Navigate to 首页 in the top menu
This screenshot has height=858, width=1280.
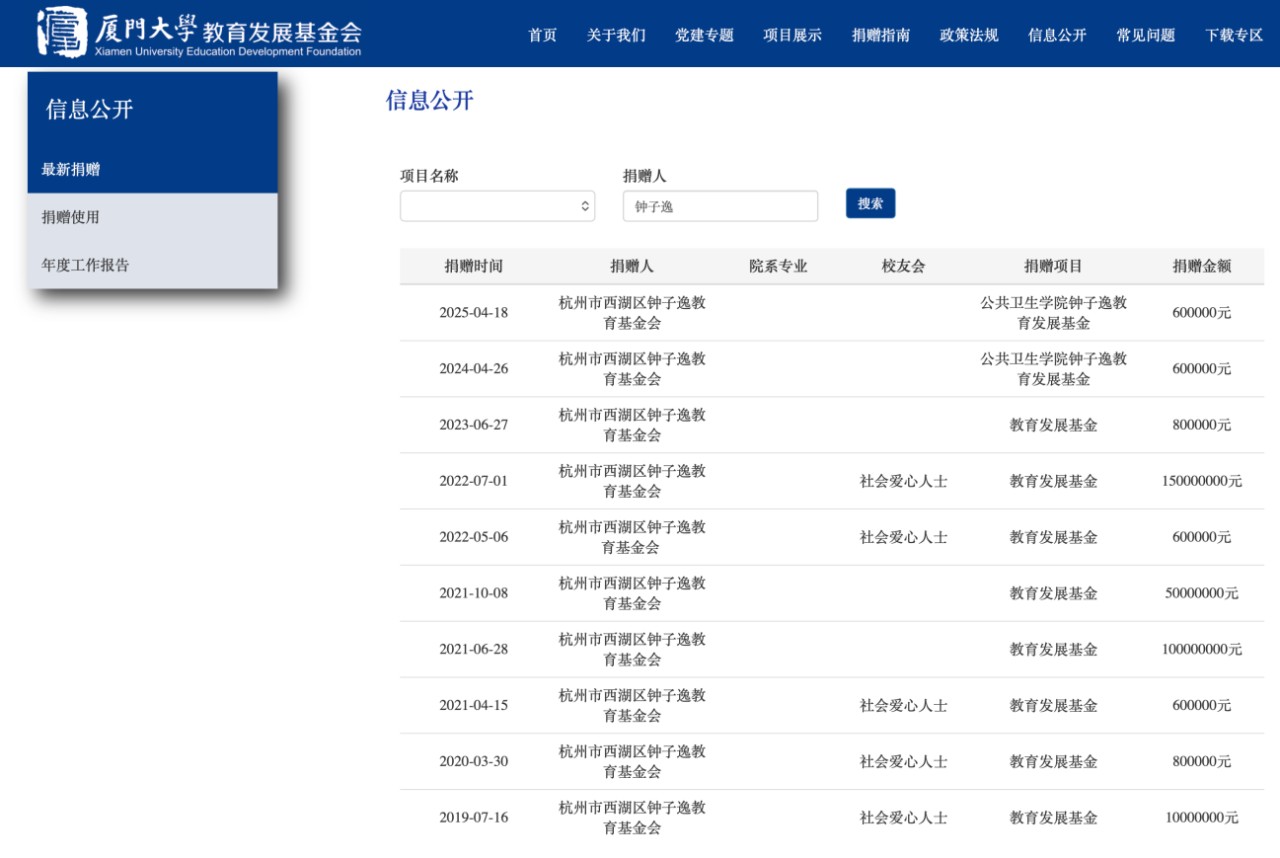coord(541,33)
